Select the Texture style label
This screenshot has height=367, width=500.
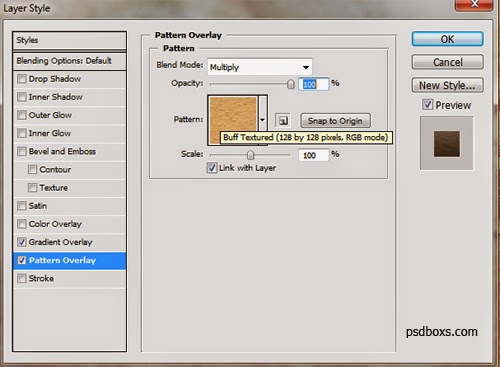53,188
